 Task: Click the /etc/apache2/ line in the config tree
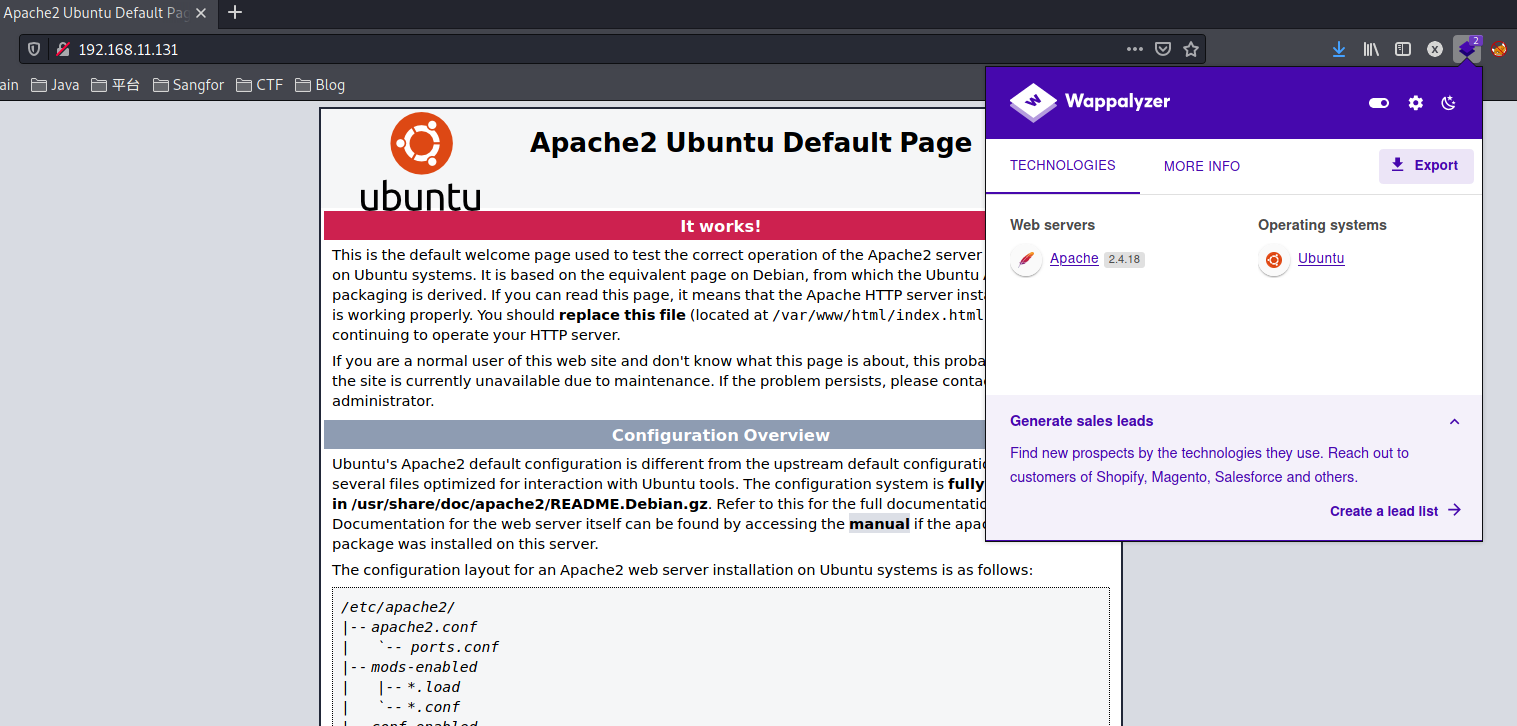click(x=398, y=607)
